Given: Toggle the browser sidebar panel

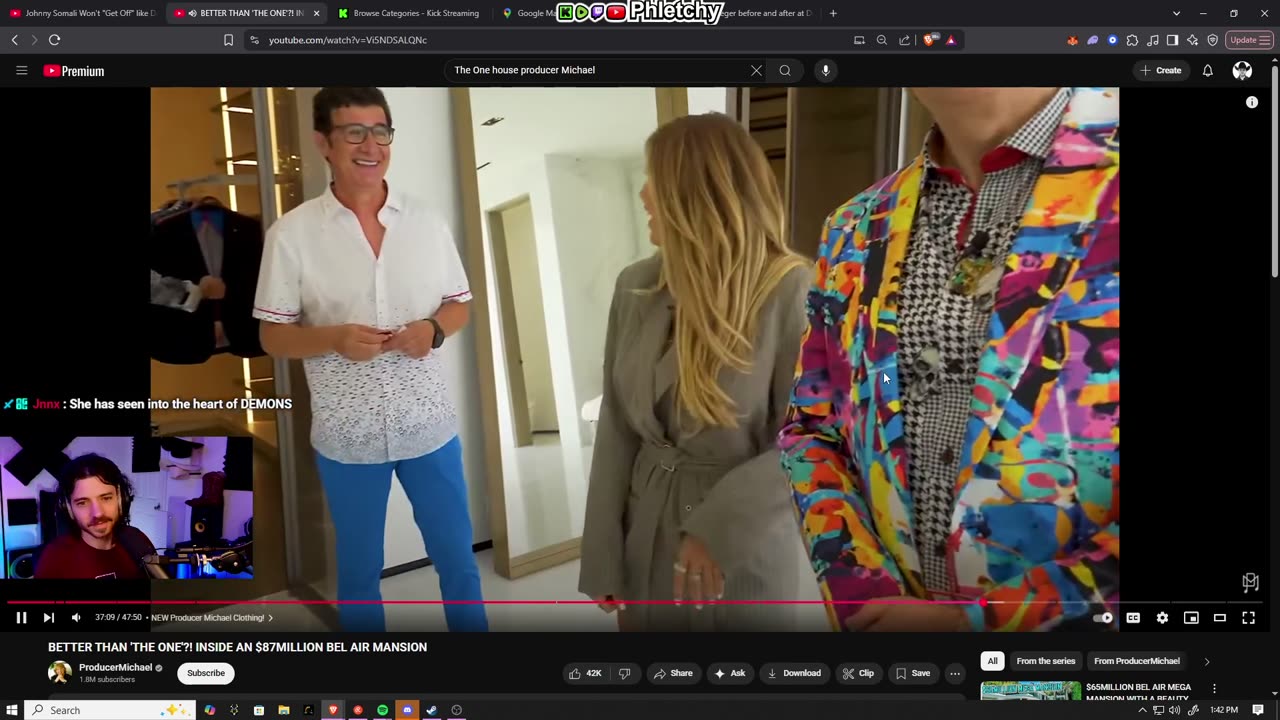Looking at the screenshot, I should (1173, 40).
